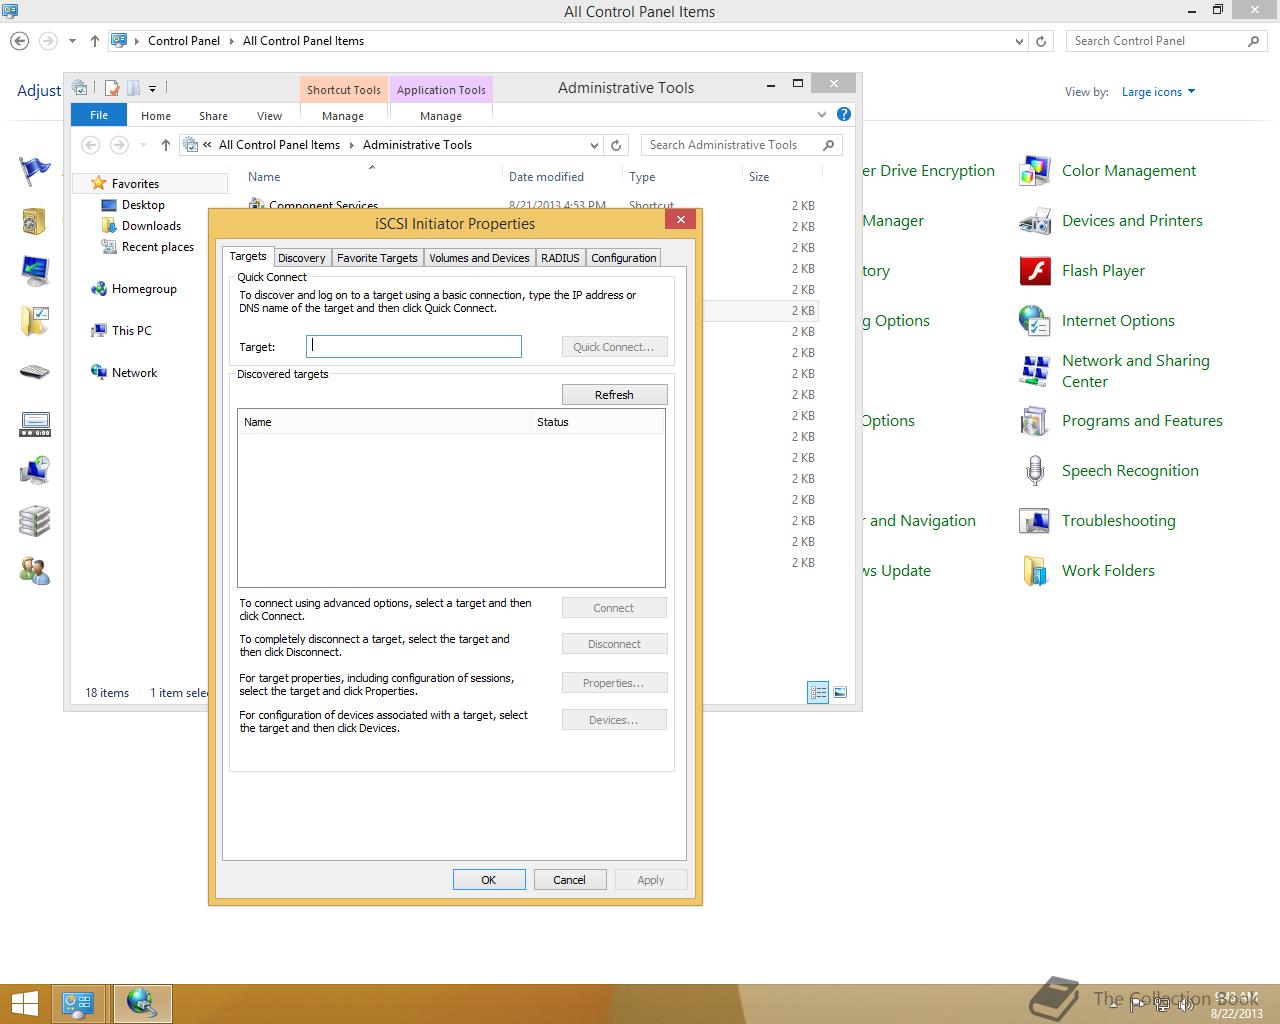The width and height of the screenshot is (1280, 1024).
Task: Open the Display monitor icon in Control Panel
Action: pos(34,270)
